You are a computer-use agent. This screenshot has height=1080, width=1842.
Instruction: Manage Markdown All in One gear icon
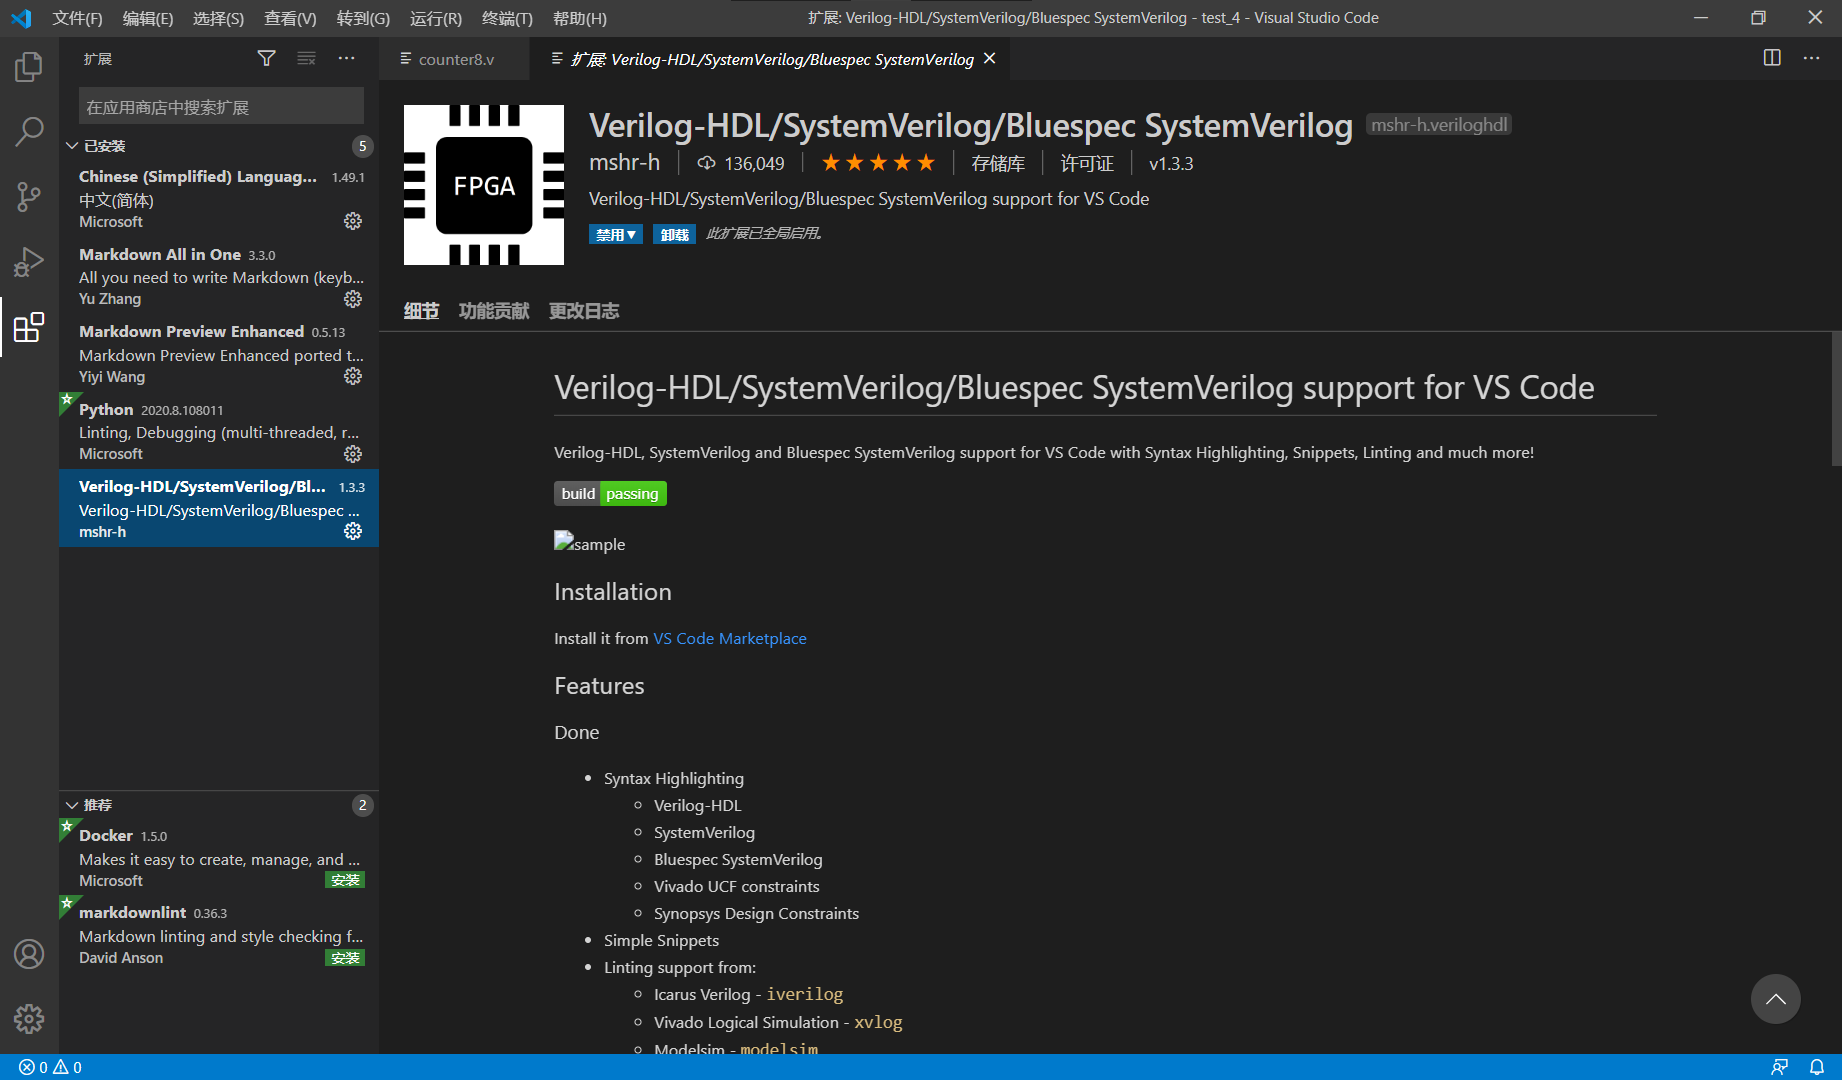pyautogui.click(x=353, y=299)
